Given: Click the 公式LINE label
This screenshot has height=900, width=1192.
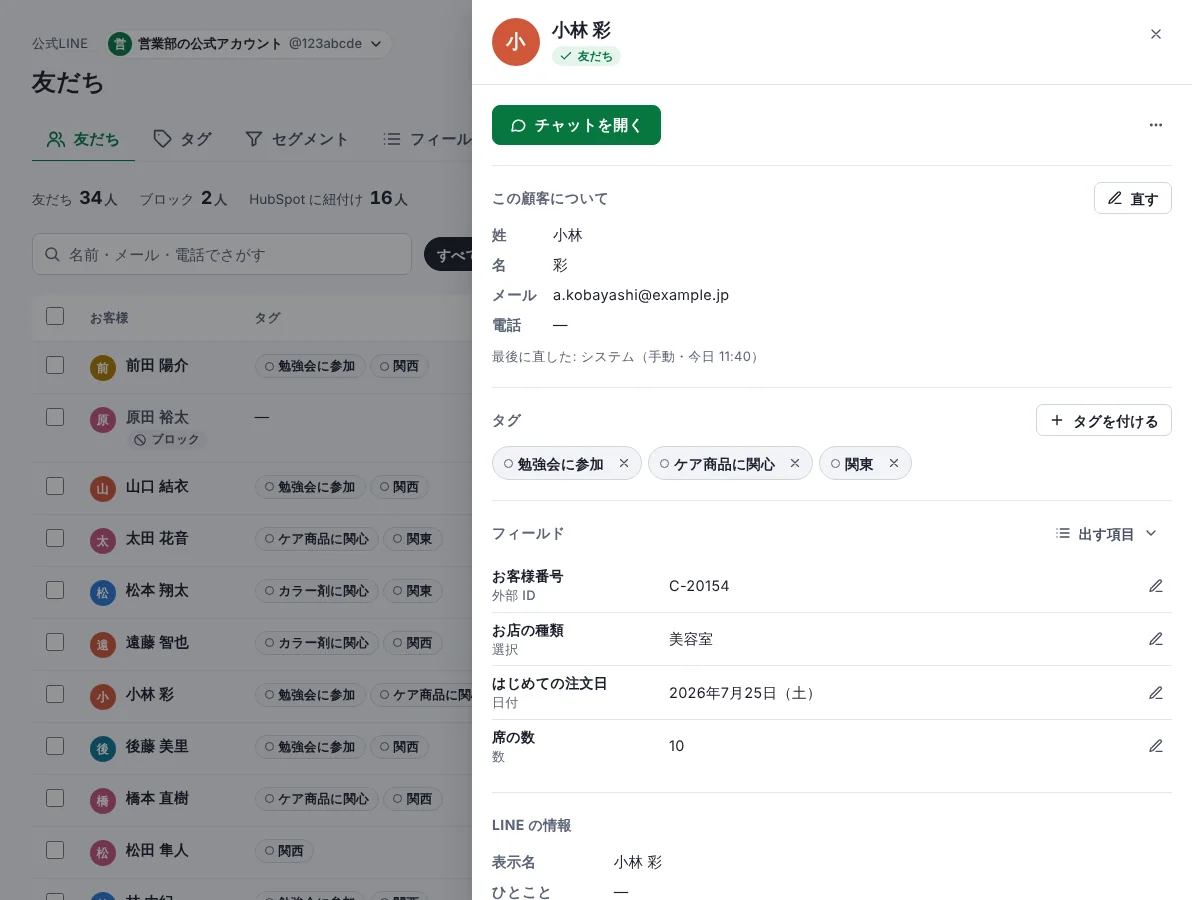Looking at the screenshot, I should (x=60, y=43).
